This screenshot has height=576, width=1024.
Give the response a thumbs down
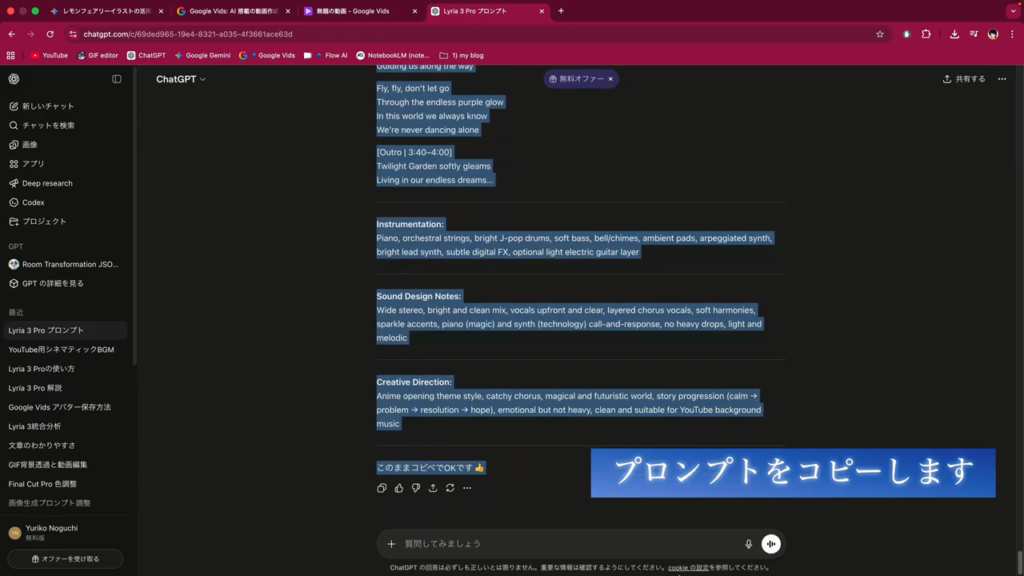(416, 488)
